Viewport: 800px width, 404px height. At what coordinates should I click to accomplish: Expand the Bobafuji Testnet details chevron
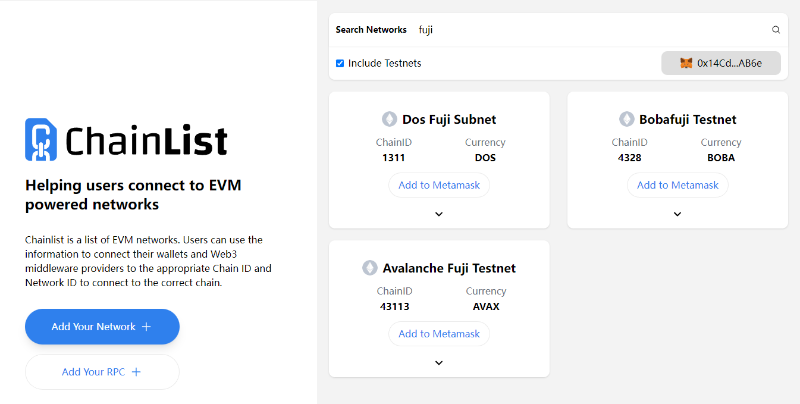(677, 213)
